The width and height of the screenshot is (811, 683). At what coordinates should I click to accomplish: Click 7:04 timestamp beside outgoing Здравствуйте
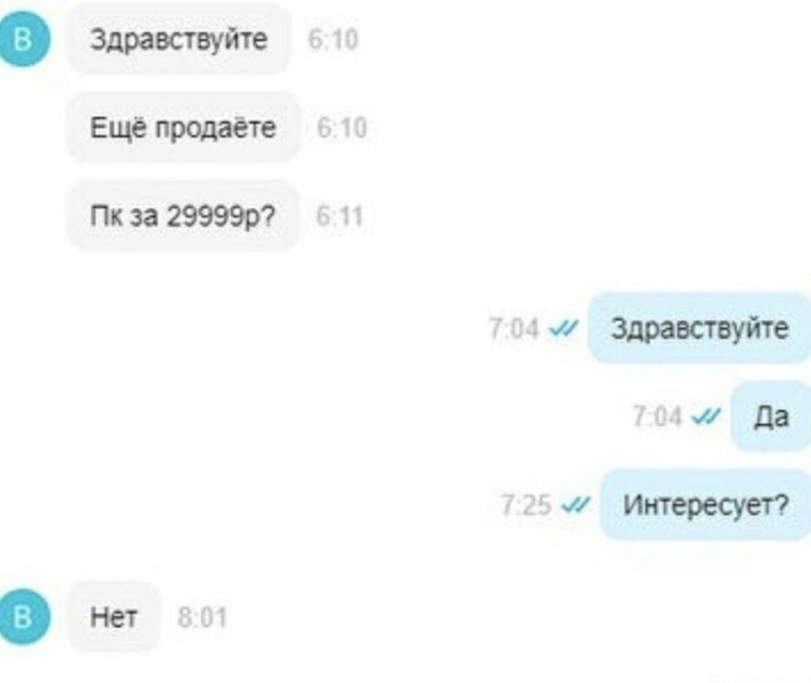[x=514, y=328]
